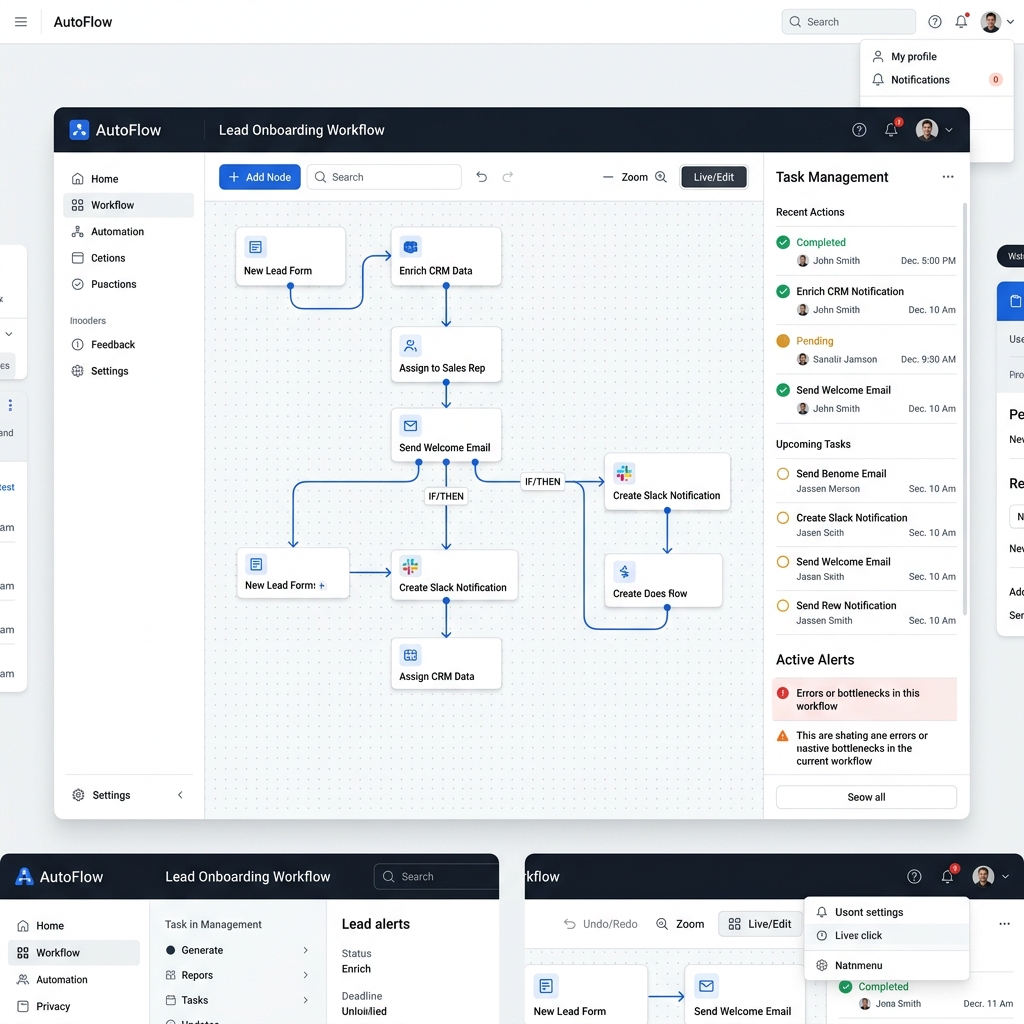The width and height of the screenshot is (1024, 1024).
Task: Click orange warning triangle alert icon
Action: 782,736
